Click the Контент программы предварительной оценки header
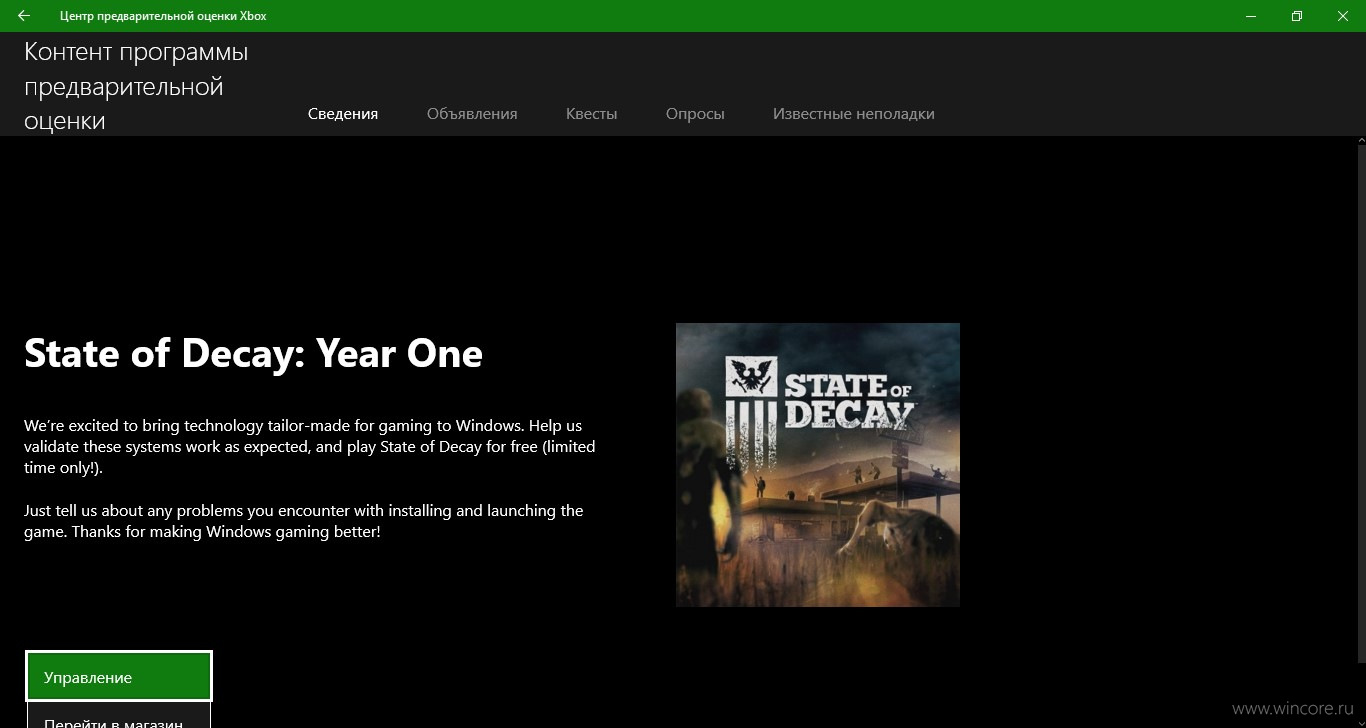1366x728 pixels. (136, 86)
